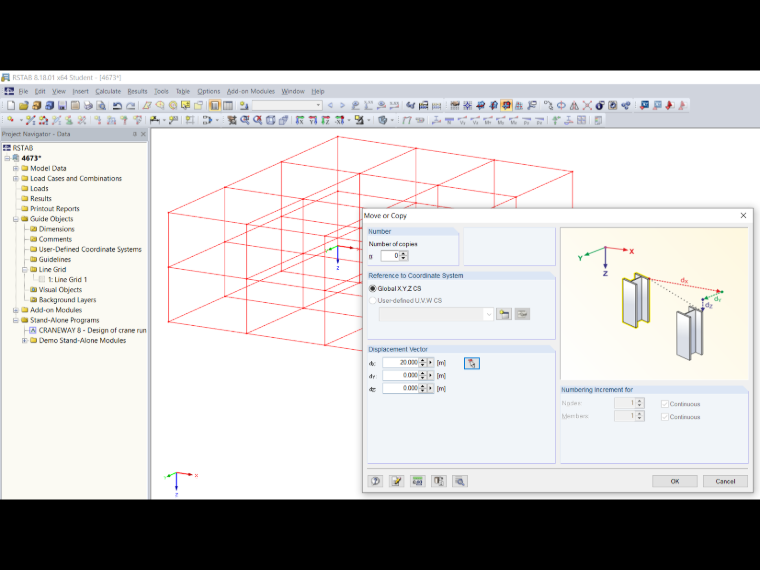760x570 pixels.
Task: Collapse the Guide Objects tree node
Action: click(x=16, y=219)
